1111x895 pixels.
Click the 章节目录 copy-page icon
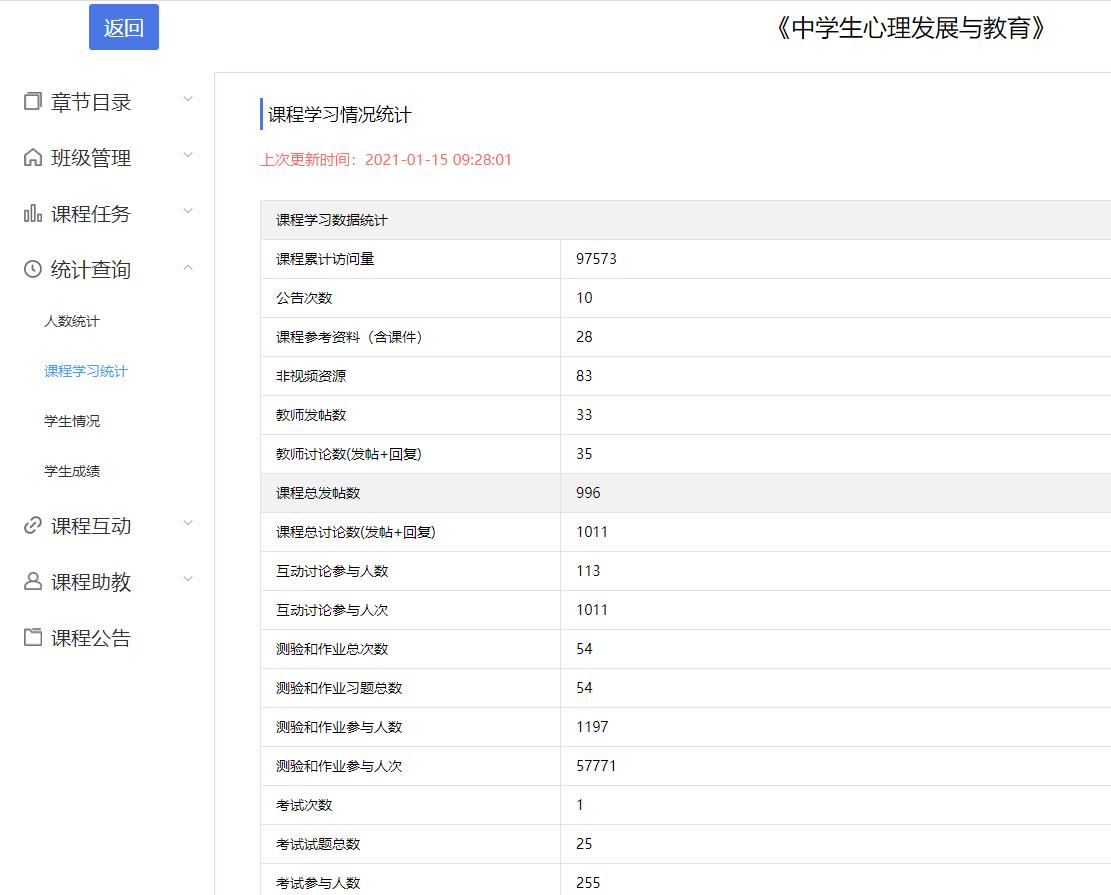pyautogui.click(x=33, y=102)
